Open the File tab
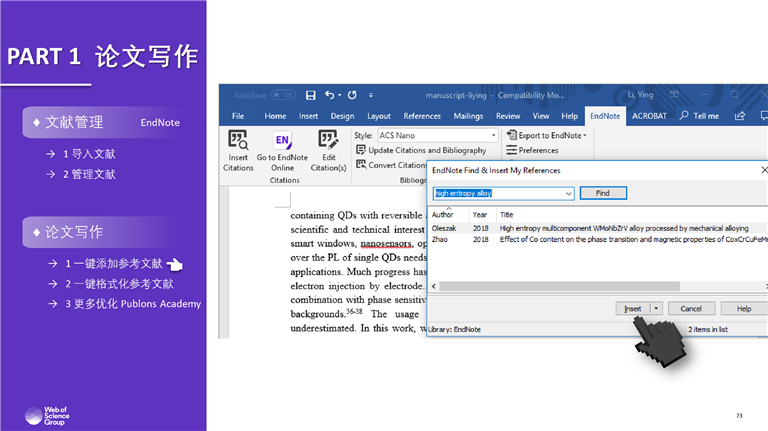Image resolution: width=768 pixels, height=431 pixels. pyautogui.click(x=238, y=116)
